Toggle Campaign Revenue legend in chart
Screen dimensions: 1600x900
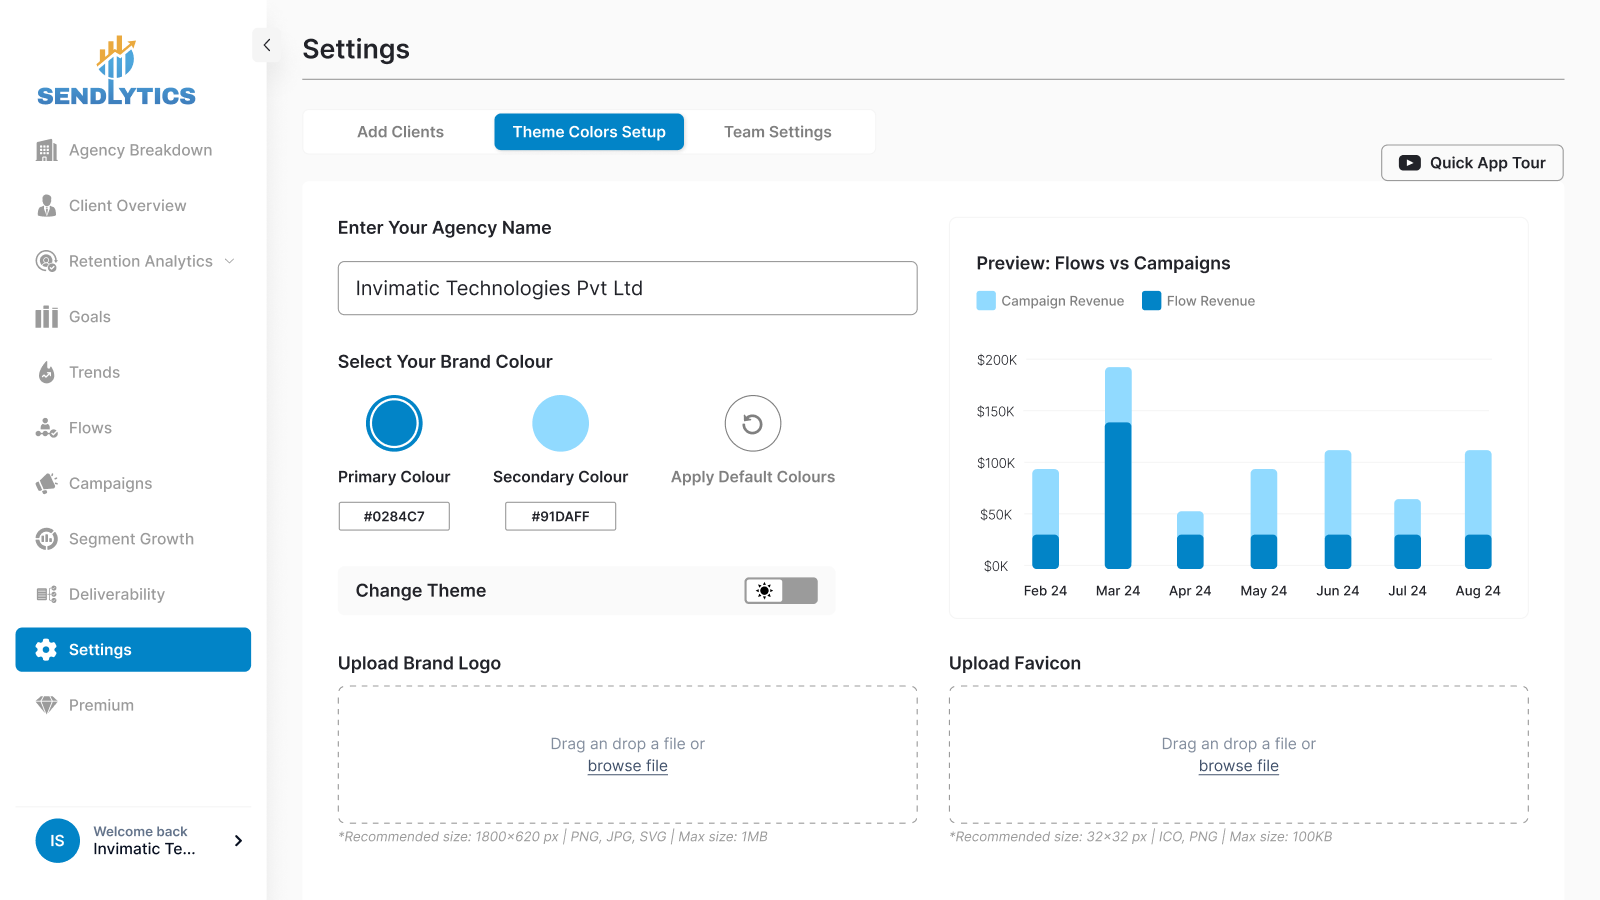(1050, 301)
